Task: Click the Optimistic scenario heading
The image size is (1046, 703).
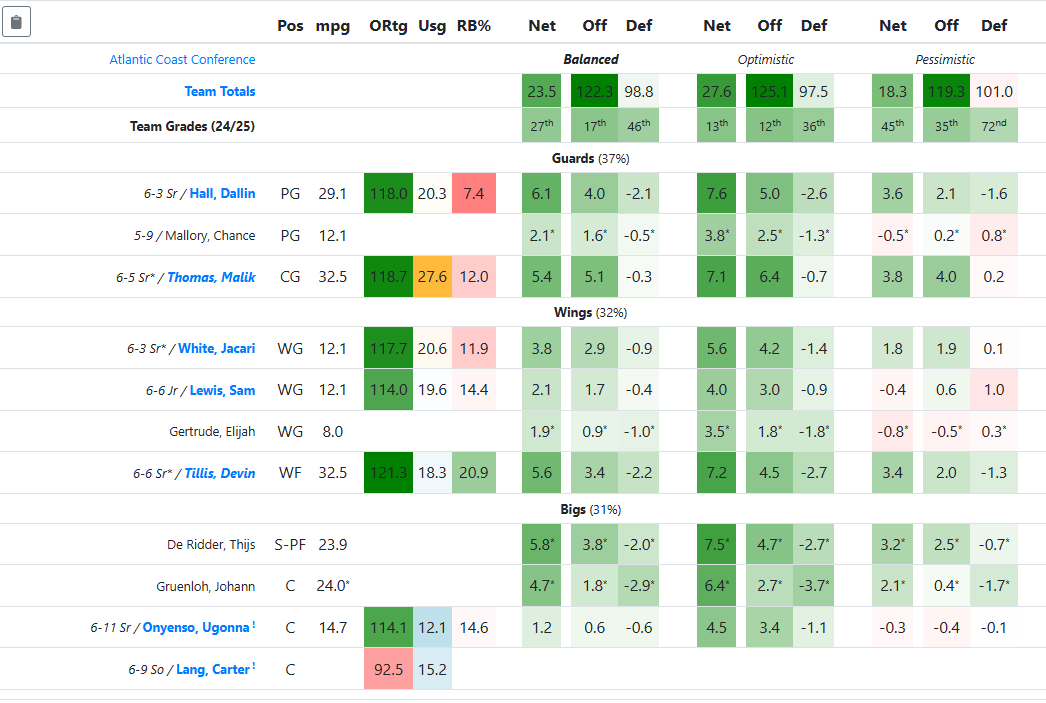Action: 765,59
